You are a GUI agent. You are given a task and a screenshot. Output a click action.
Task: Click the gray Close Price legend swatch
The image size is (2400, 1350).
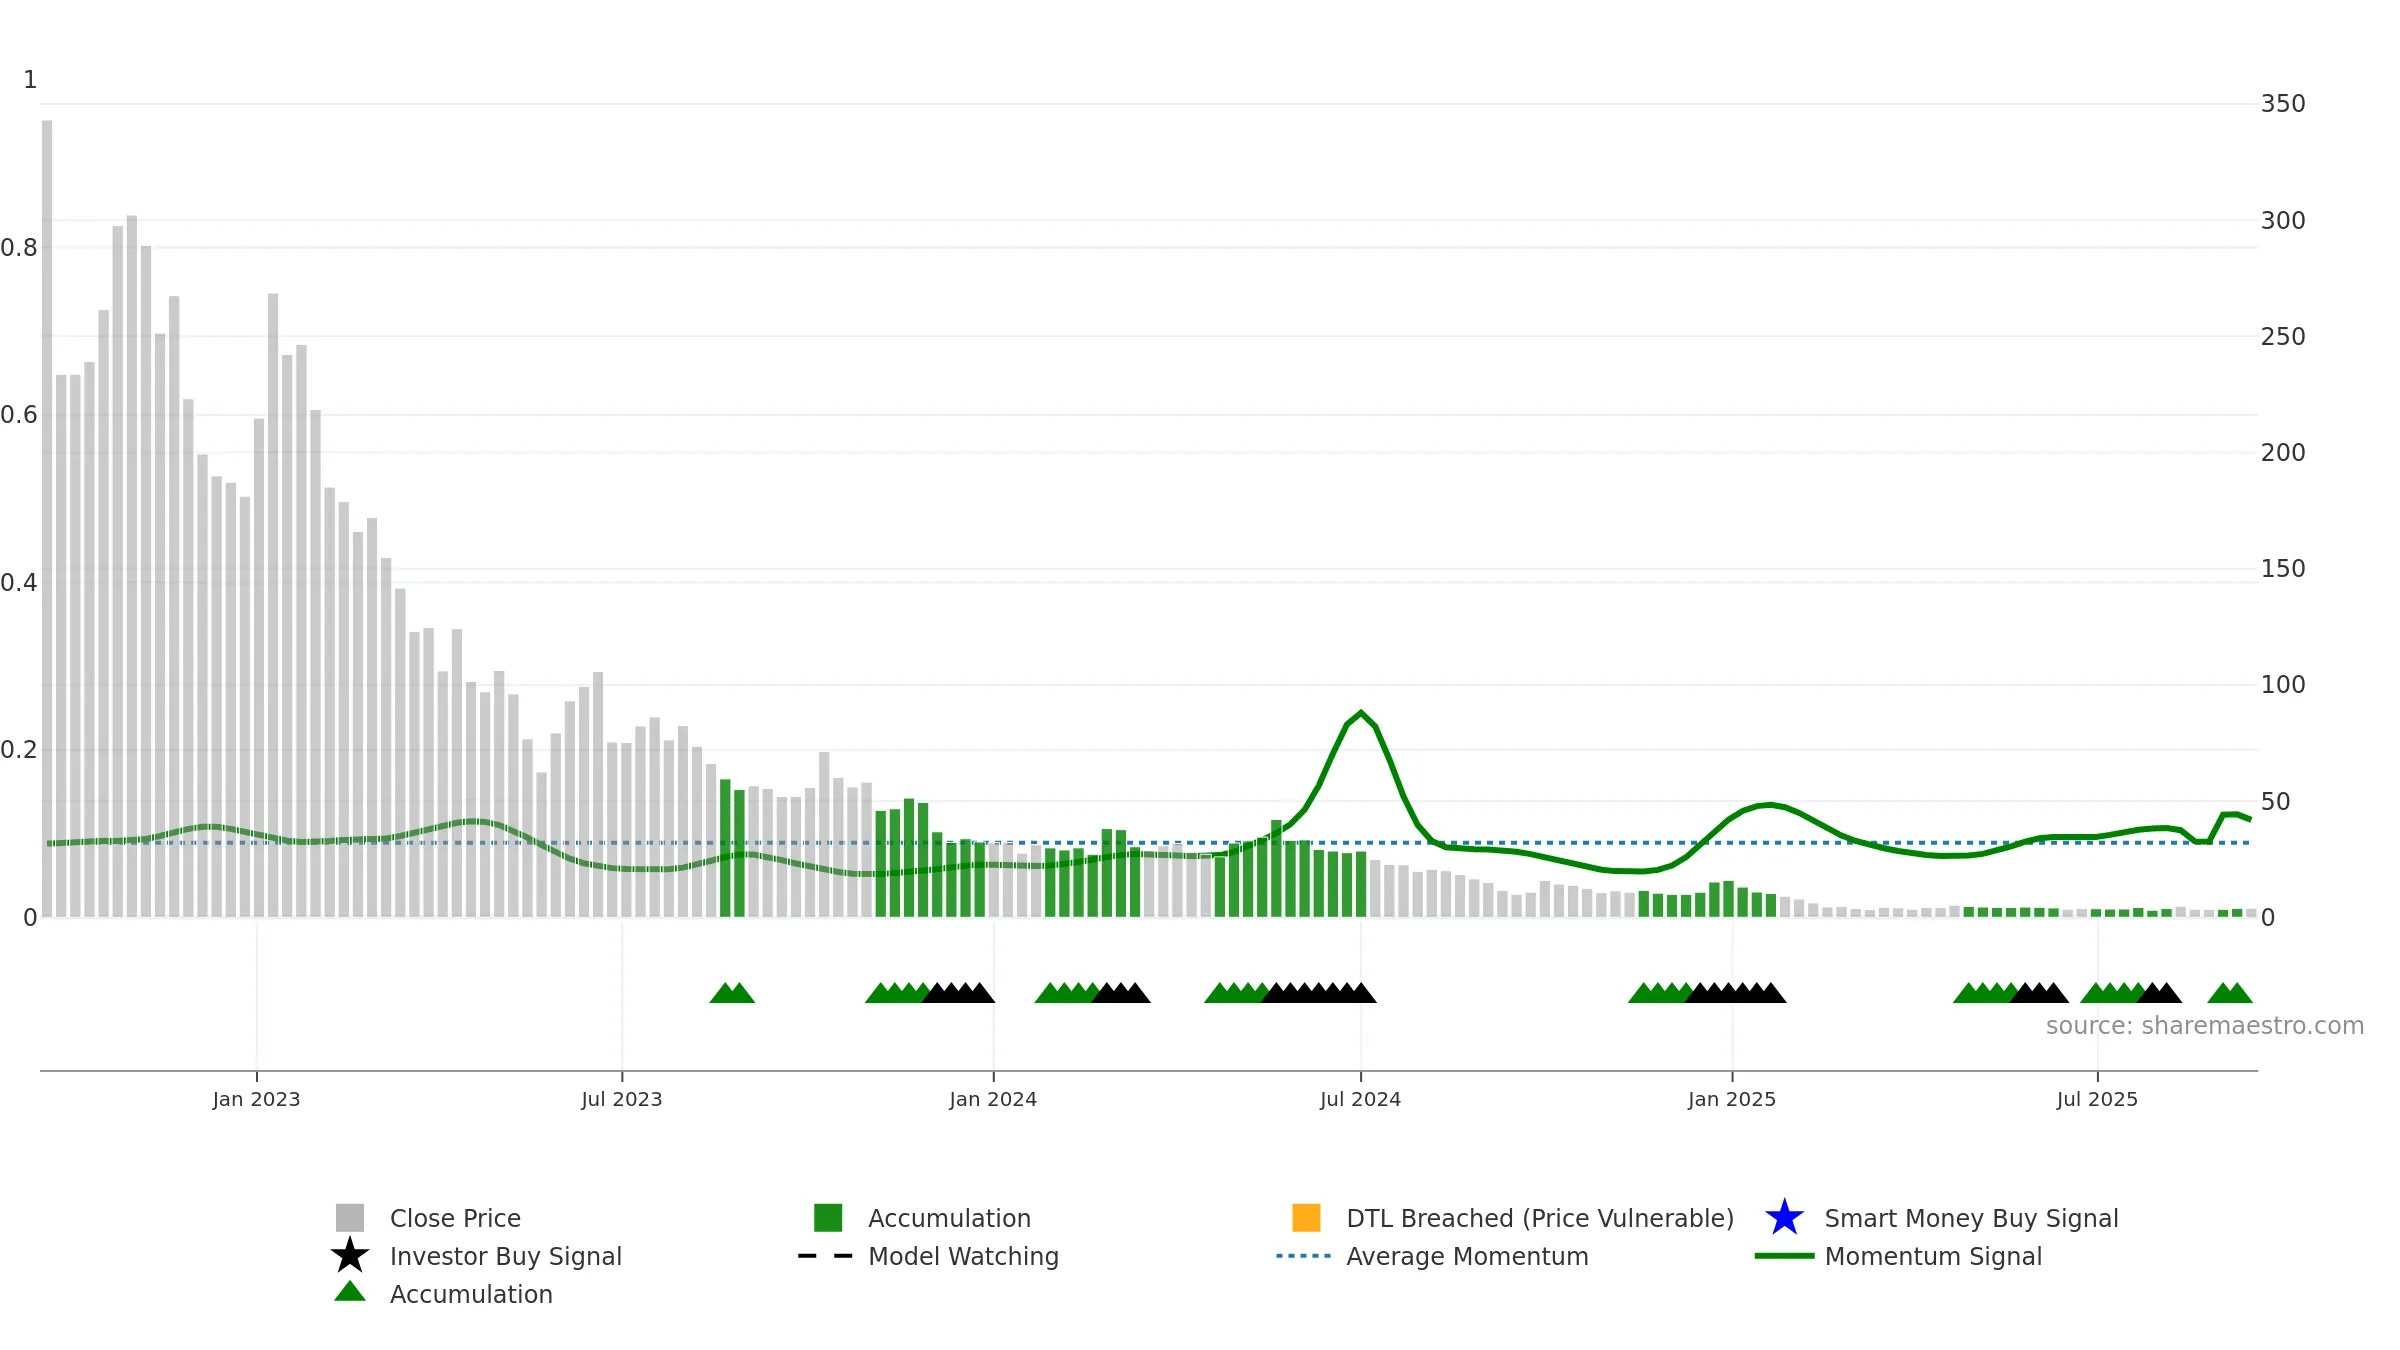tap(350, 1218)
